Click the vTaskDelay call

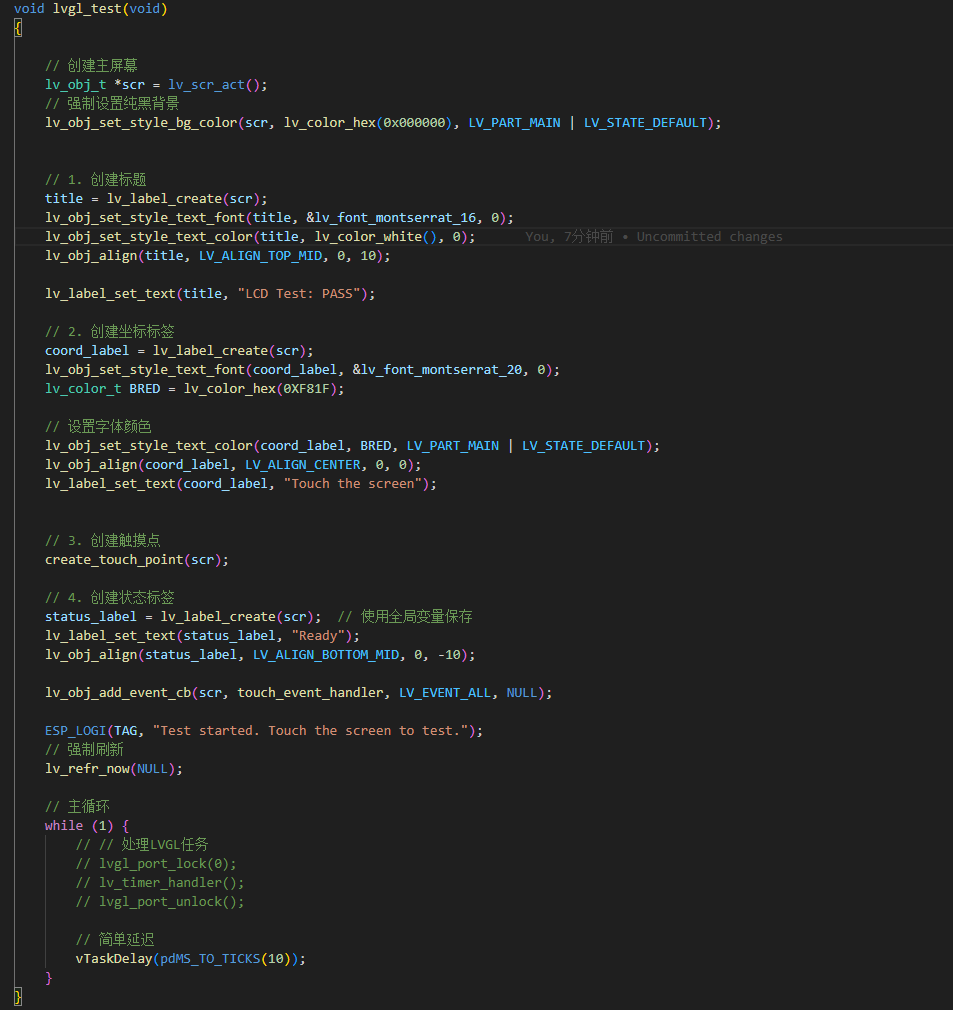pos(114,959)
